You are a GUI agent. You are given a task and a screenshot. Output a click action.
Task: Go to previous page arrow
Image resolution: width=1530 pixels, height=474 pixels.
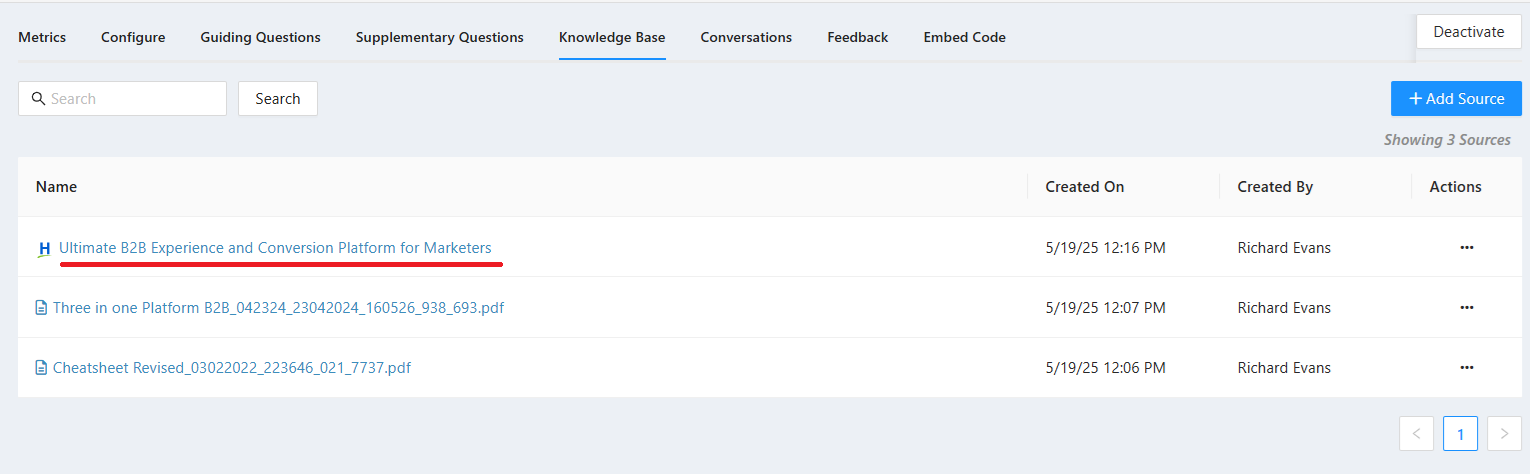click(1416, 434)
